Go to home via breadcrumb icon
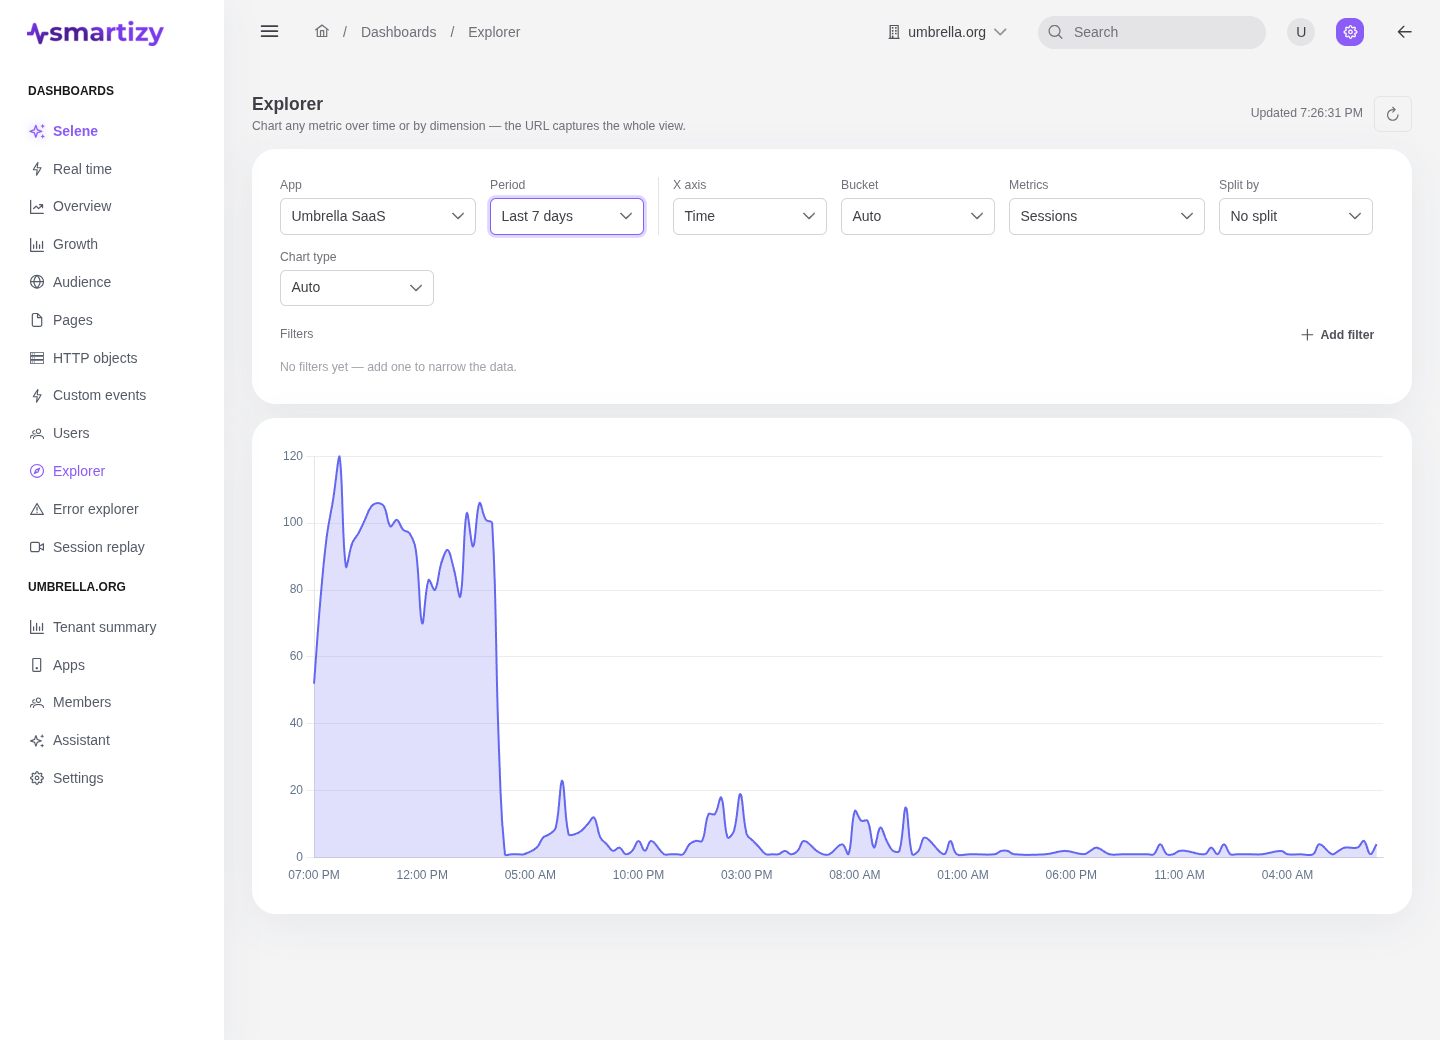 [322, 31]
